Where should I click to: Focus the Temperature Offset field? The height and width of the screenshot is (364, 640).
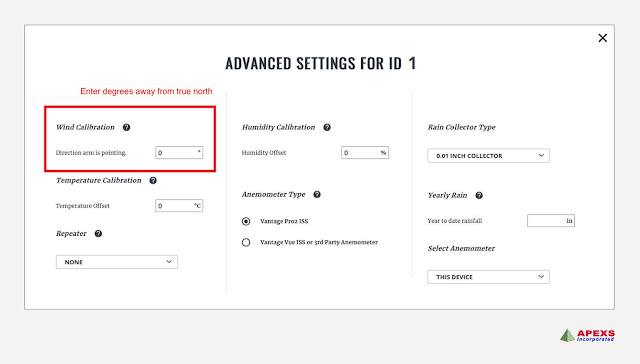pos(179,206)
